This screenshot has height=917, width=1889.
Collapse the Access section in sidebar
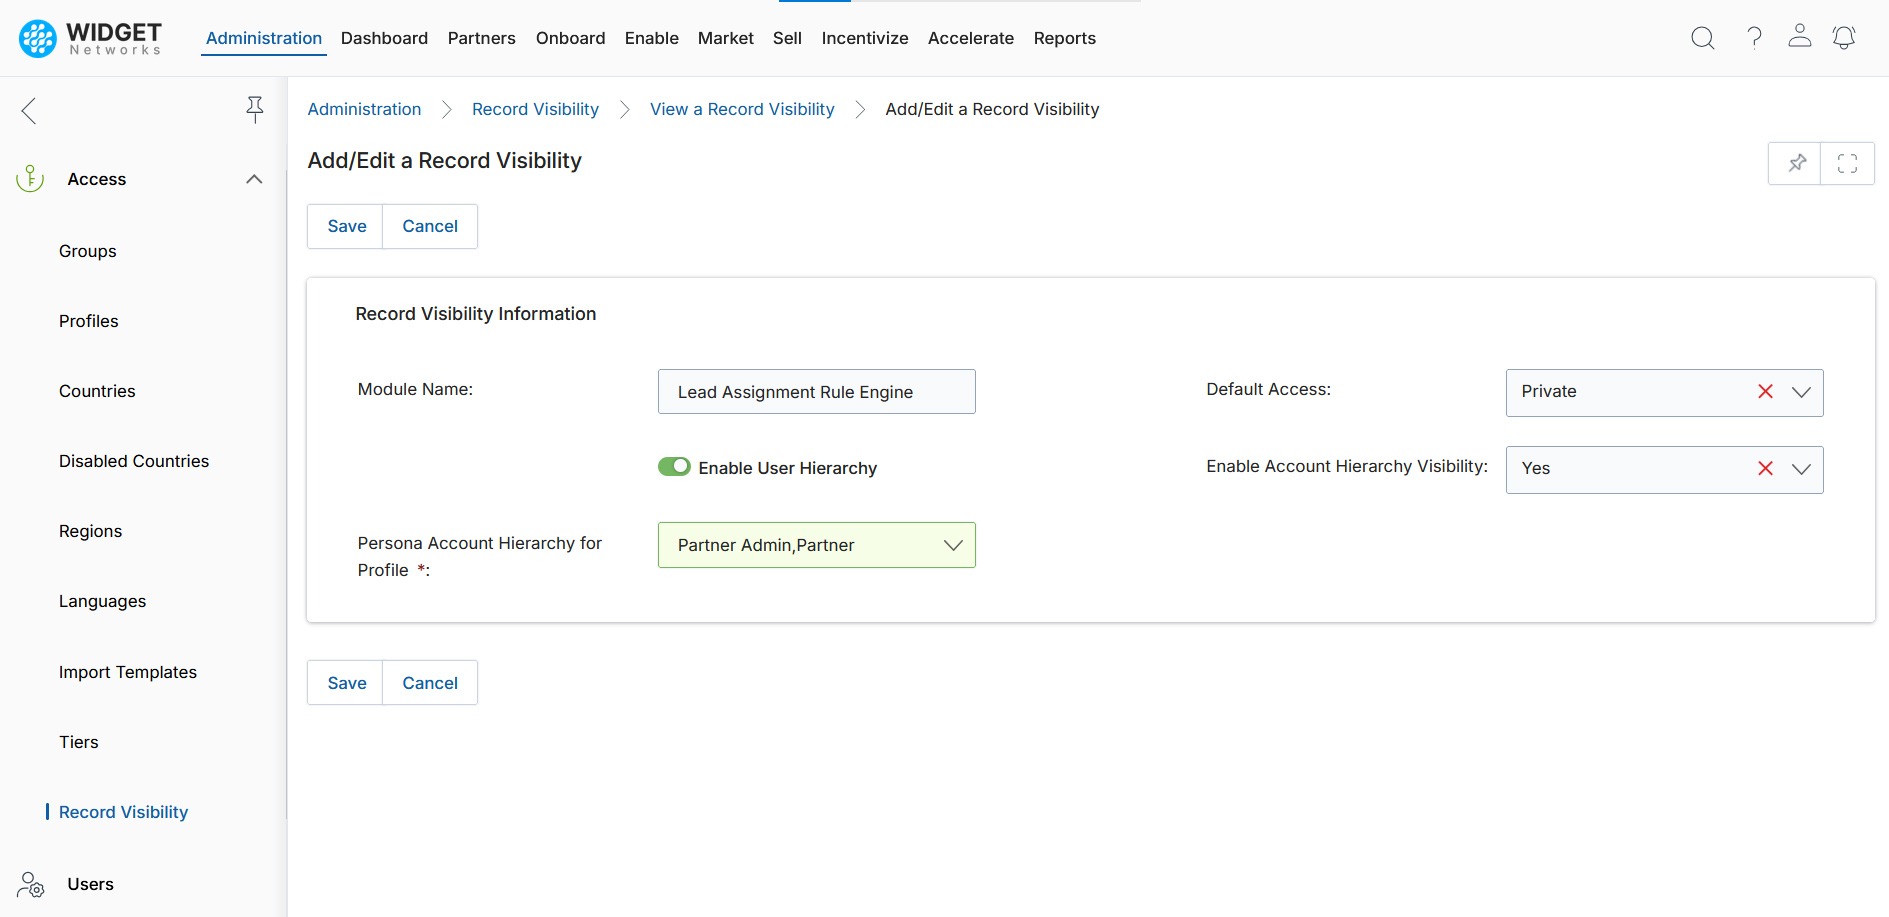[x=254, y=179]
